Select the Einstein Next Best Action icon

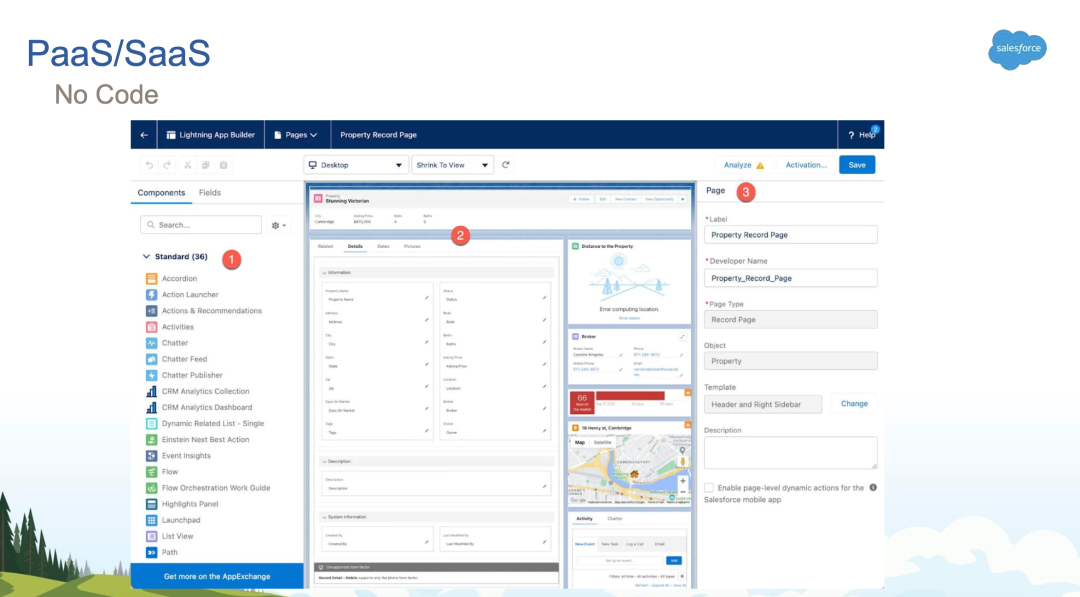click(152, 439)
